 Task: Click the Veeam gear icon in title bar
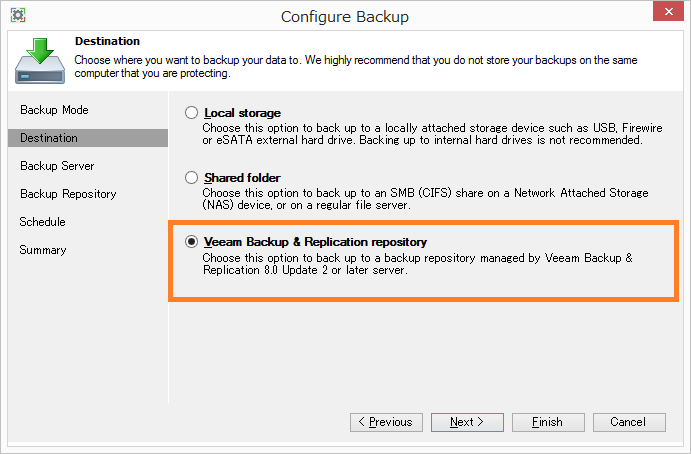tap(18, 15)
